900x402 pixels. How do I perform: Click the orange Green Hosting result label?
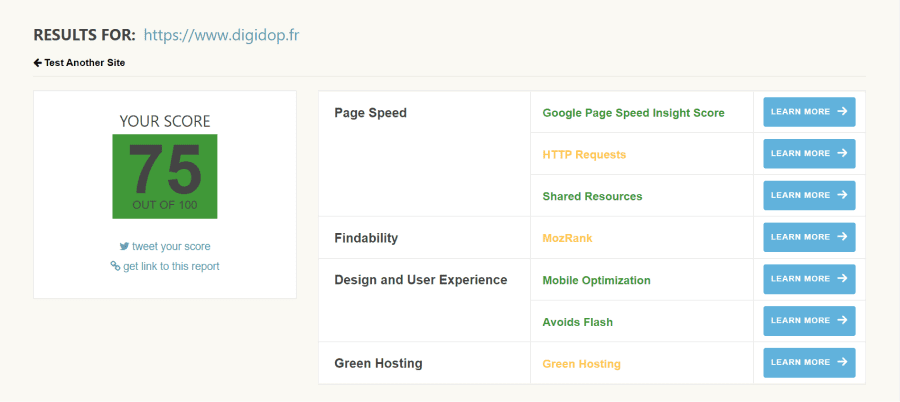[x=581, y=364]
